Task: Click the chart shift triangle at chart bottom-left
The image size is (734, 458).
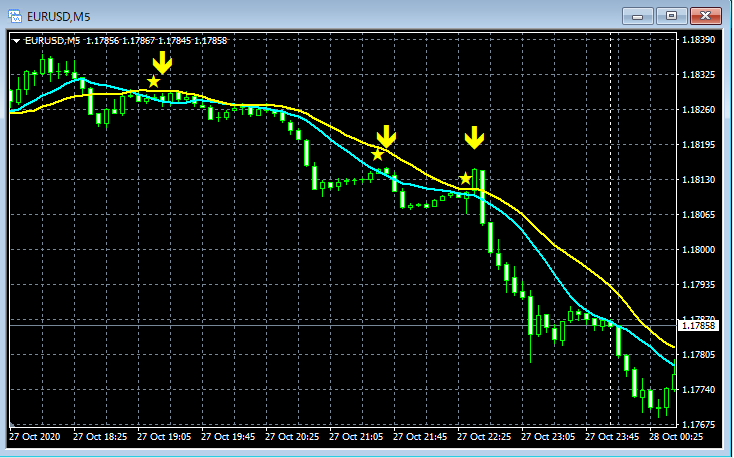Action: pos(12,425)
